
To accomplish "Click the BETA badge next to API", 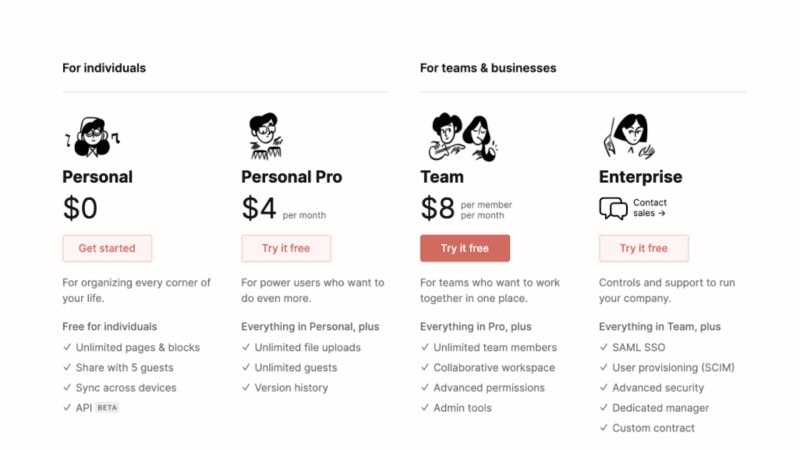I will click(x=107, y=408).
